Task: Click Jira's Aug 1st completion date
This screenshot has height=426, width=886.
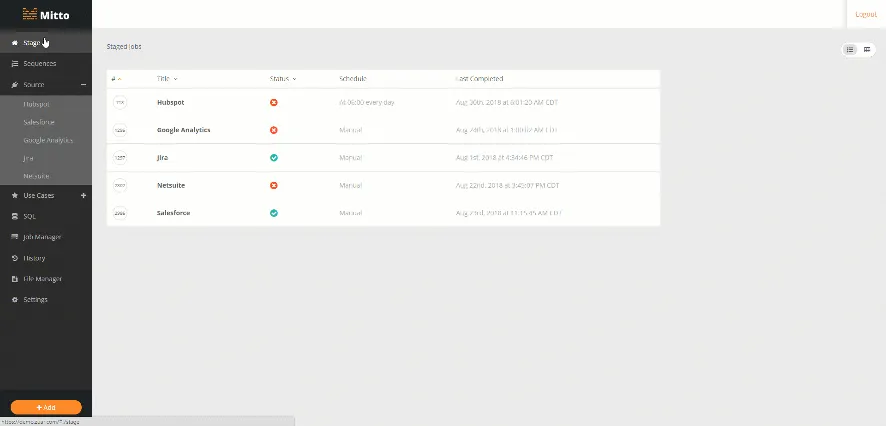Action: (505, 158)
